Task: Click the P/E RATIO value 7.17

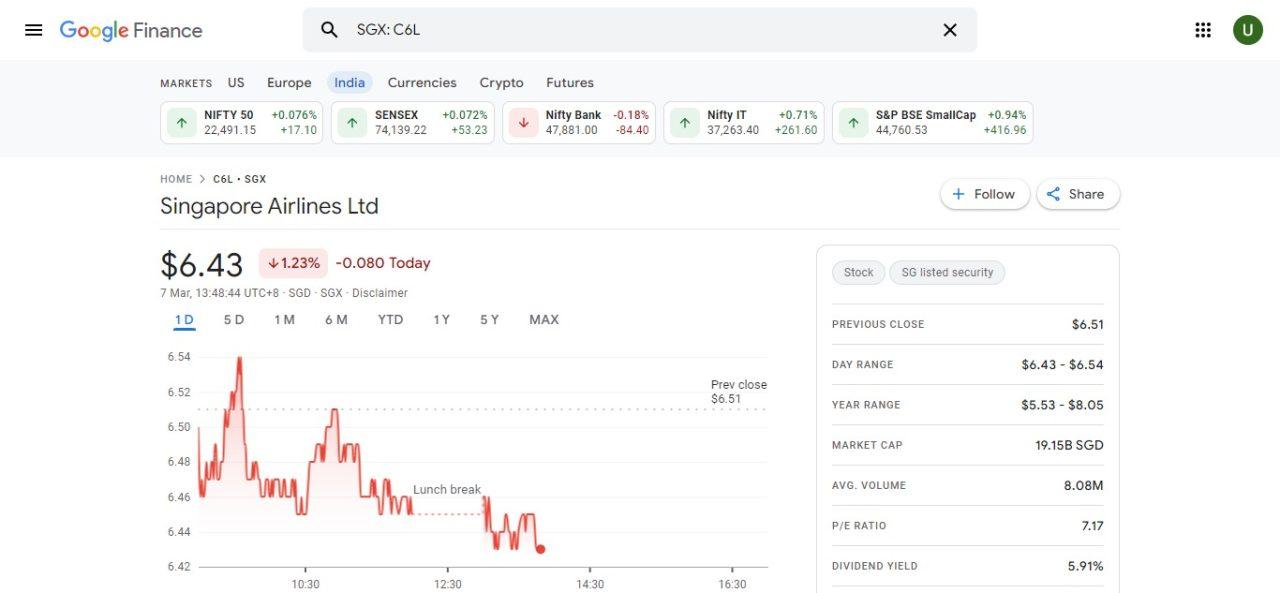Action: click(x=1092, y=525)
